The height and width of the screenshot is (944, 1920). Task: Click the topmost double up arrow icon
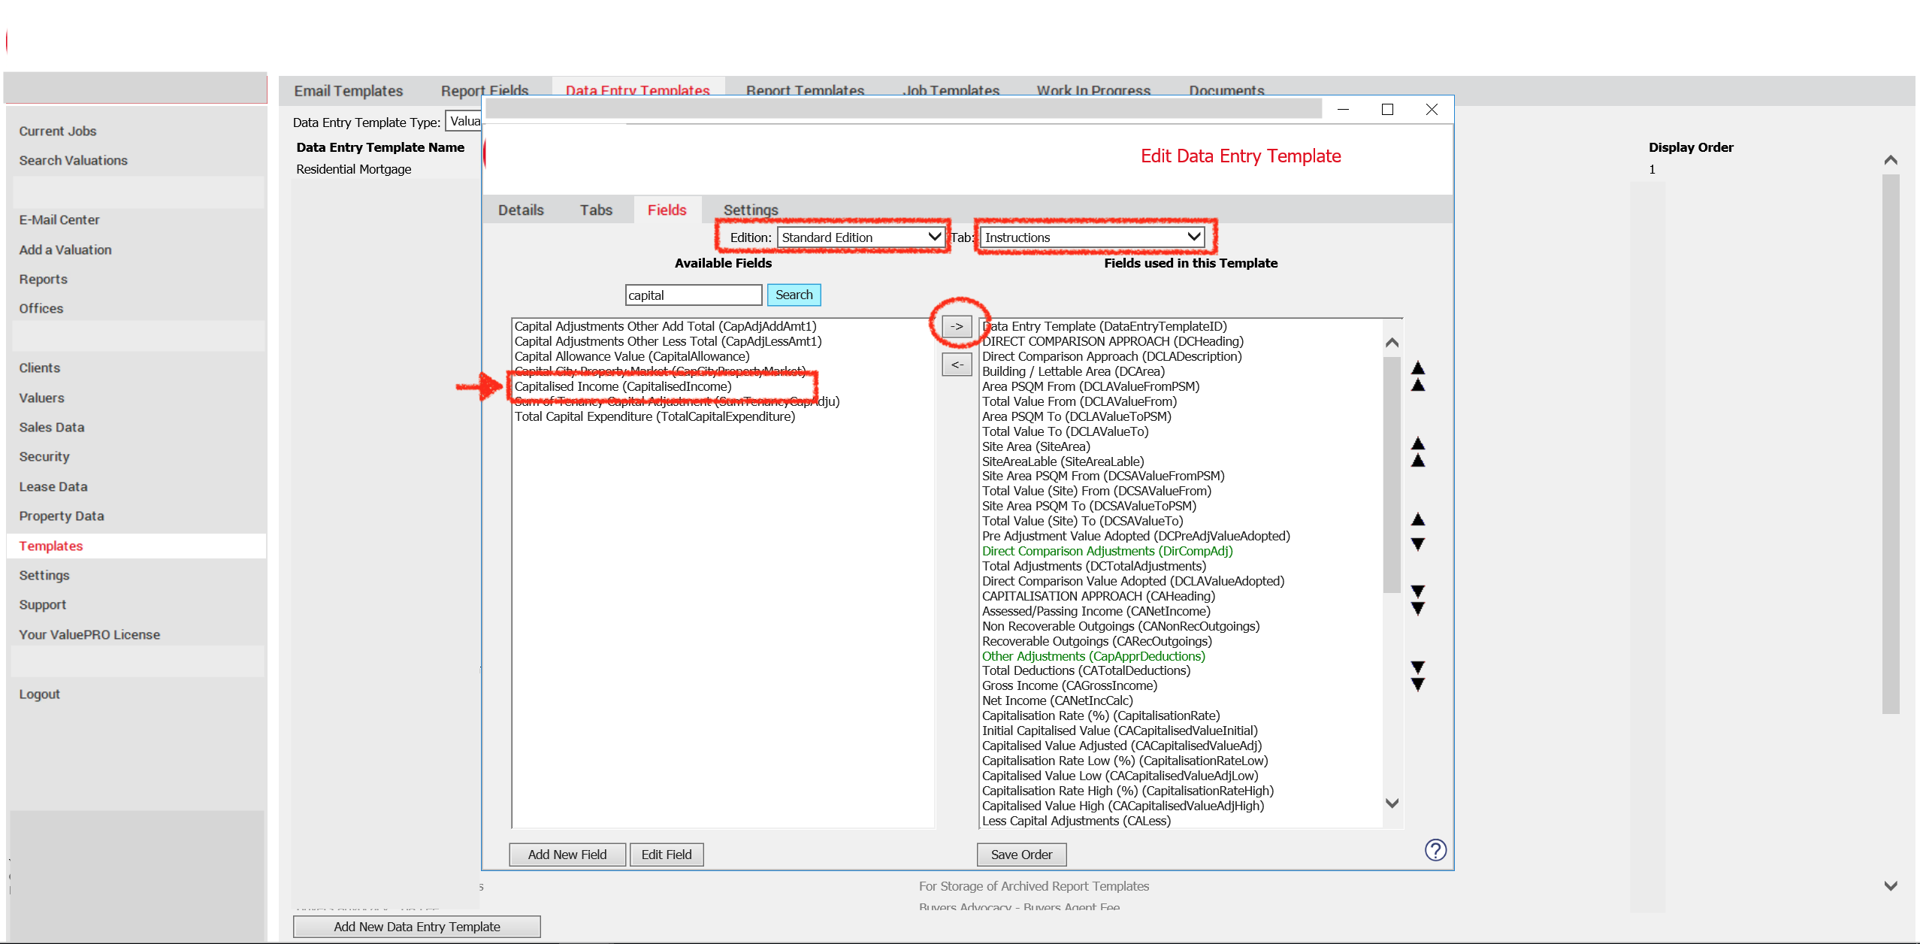coord(1418,376)
